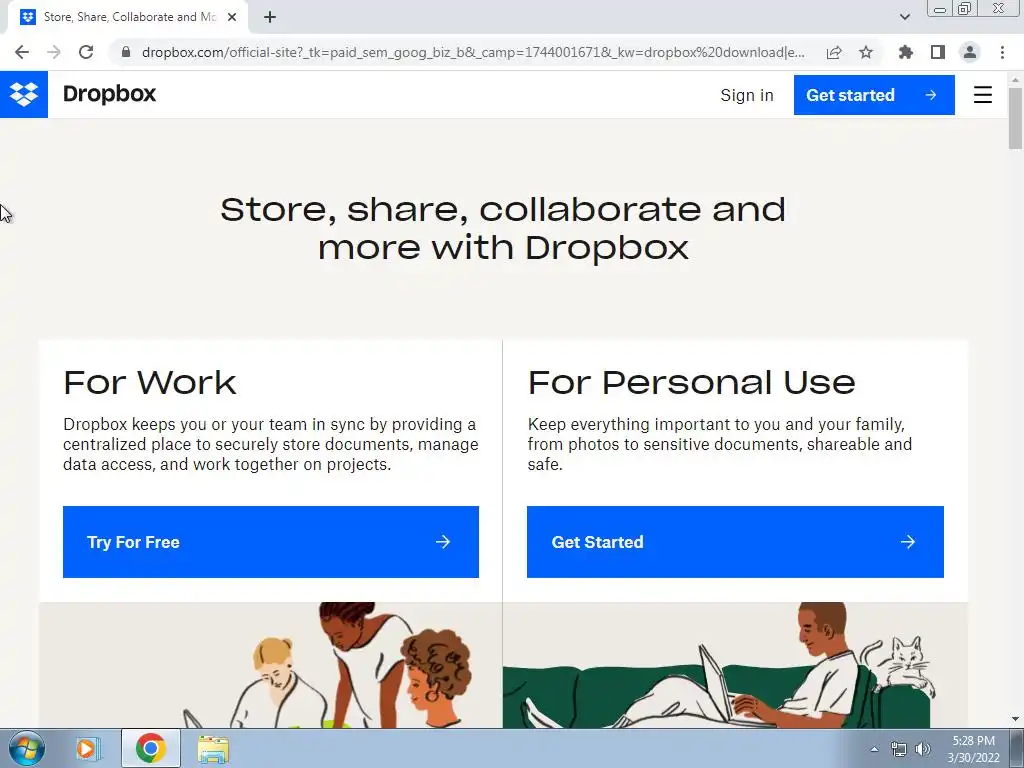Open Windows Media Player from taskbar

[87, 748]
